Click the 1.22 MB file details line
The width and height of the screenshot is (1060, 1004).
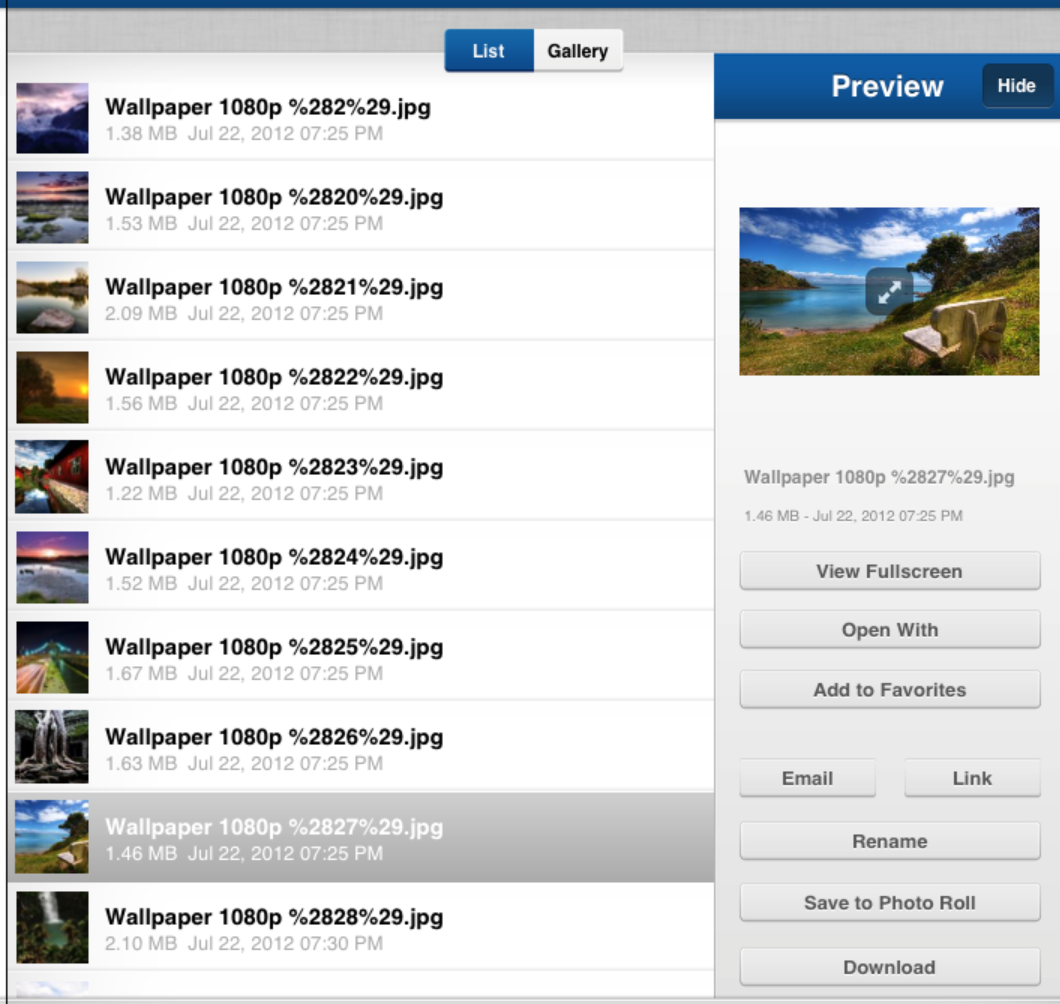pos(244,494)
